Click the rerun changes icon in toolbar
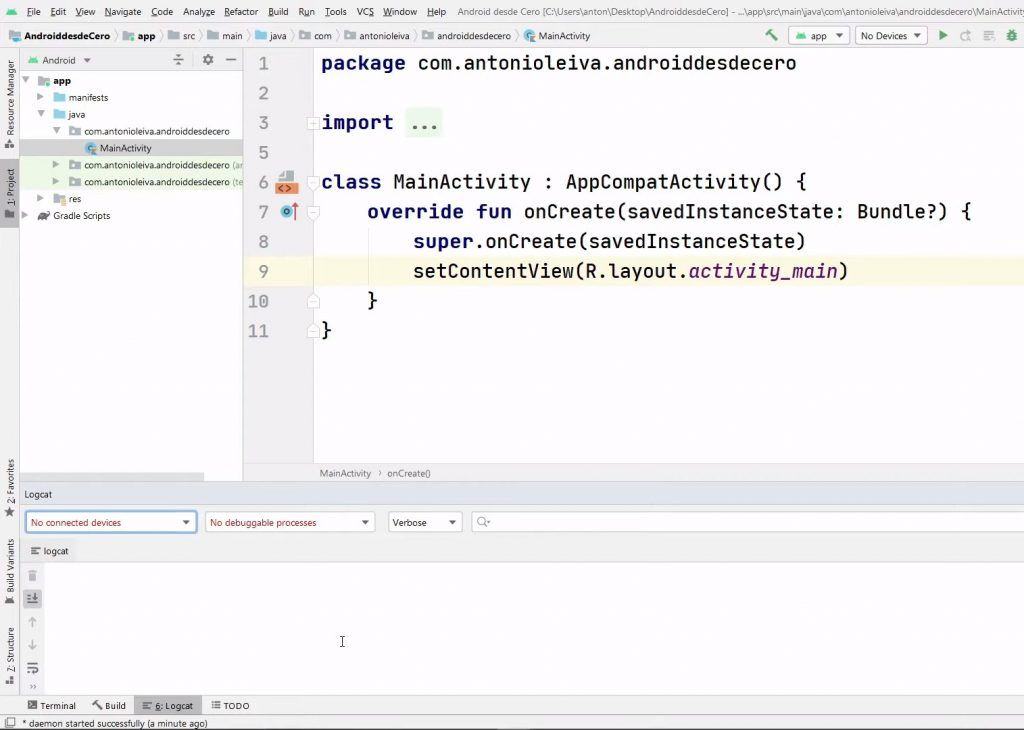Screen dimensions: 1024x730 click(965, 35)
